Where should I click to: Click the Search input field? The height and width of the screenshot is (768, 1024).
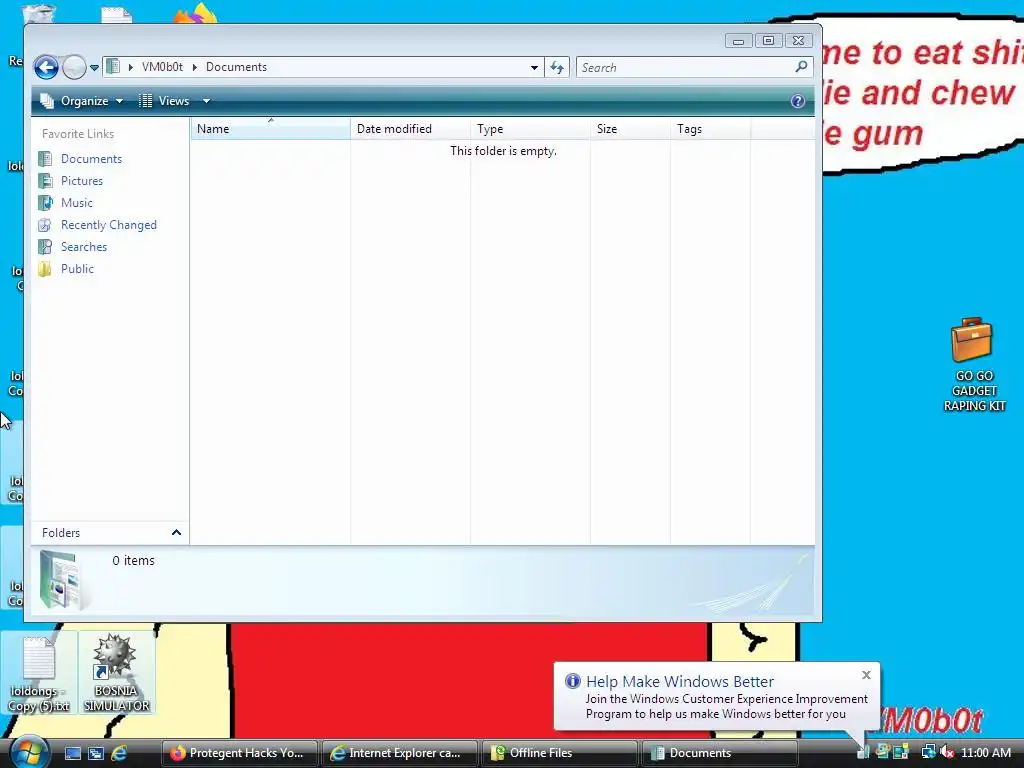pyautogui.click(x=685, y=67)
